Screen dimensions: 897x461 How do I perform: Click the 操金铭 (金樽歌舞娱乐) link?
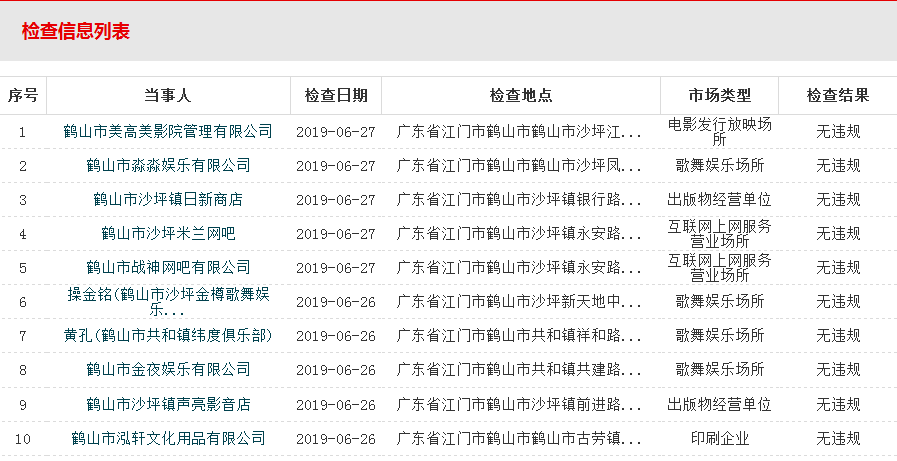(167, 301)
